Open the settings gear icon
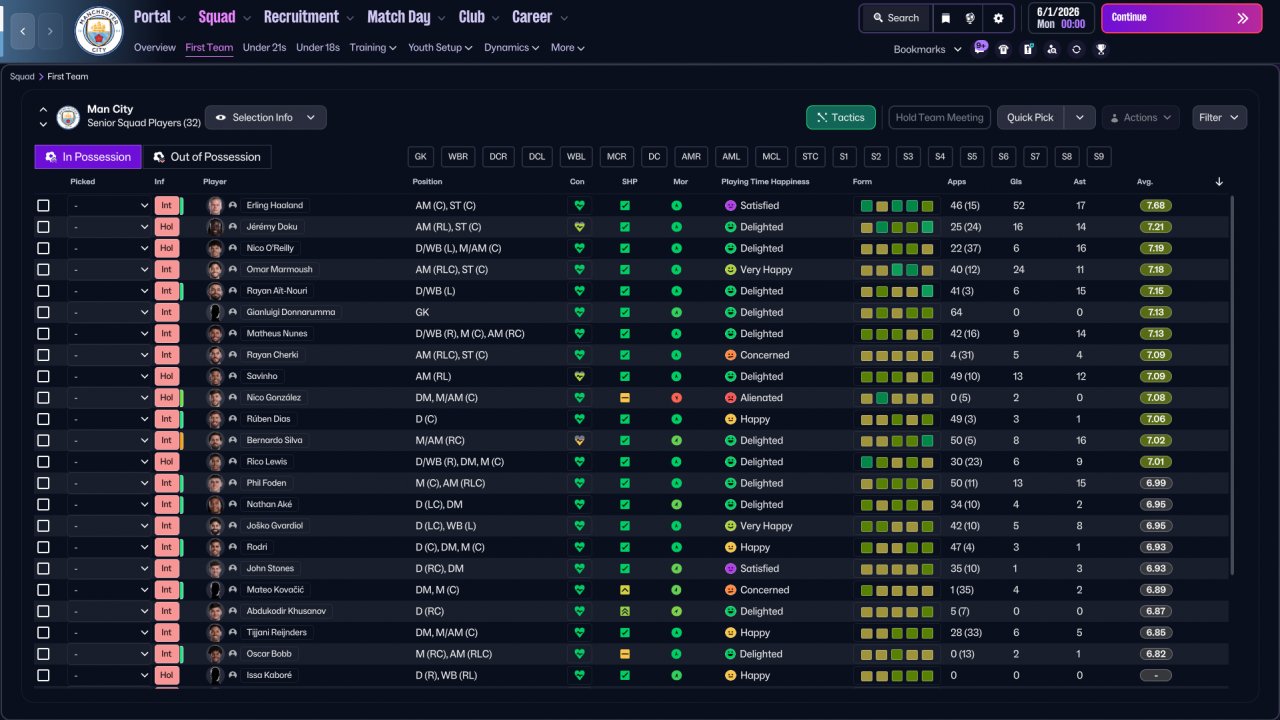 (998, 18)
